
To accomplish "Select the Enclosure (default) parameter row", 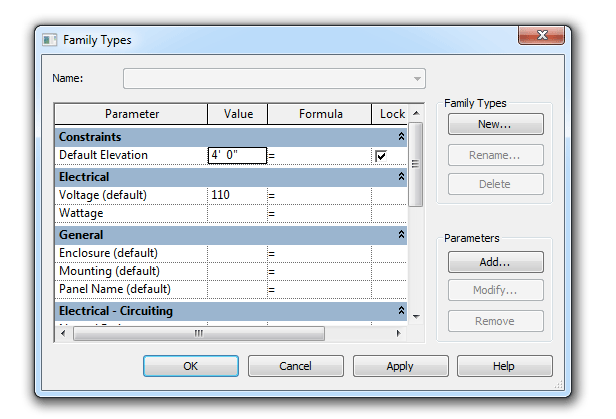I will (x=131, y=253).
